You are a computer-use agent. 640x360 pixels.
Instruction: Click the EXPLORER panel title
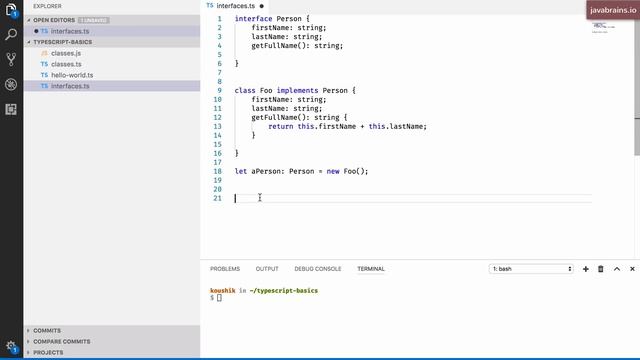(x=47, y=6)
